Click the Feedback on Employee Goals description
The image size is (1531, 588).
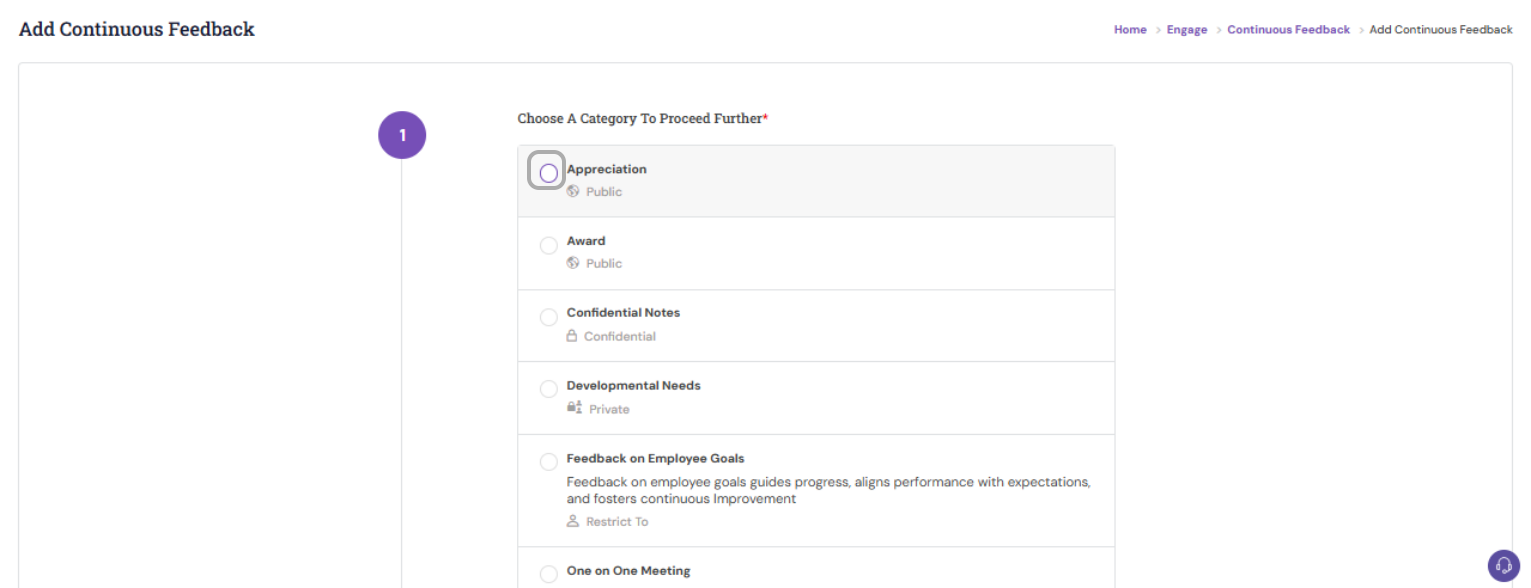(x=828, y=490)
